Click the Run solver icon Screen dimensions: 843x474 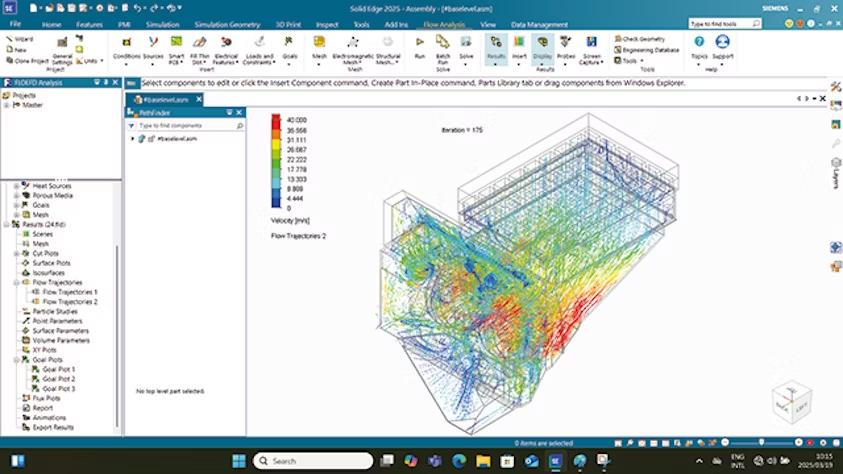click(x=419, y=46)
